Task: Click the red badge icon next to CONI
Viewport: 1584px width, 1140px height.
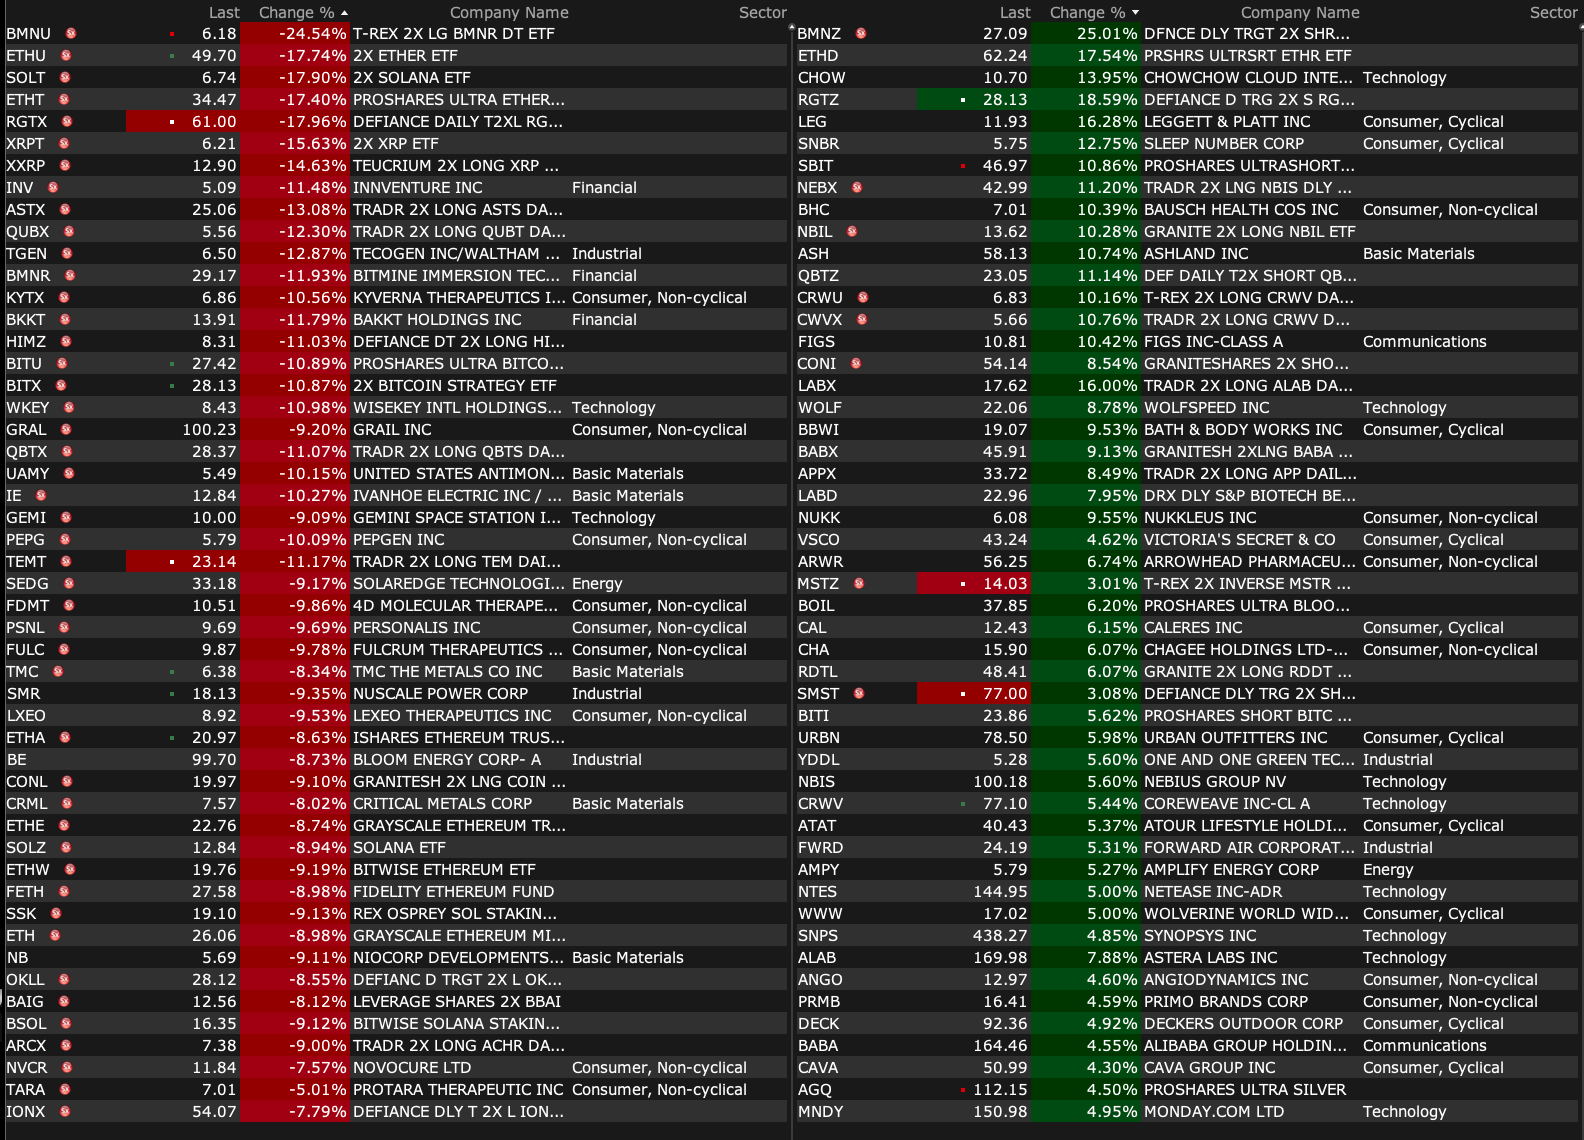Action: (856, 364)
